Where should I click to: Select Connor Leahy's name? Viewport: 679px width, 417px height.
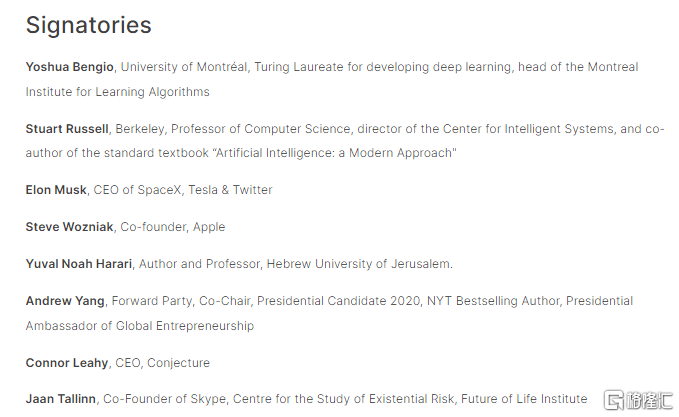(x=68, y=363)
